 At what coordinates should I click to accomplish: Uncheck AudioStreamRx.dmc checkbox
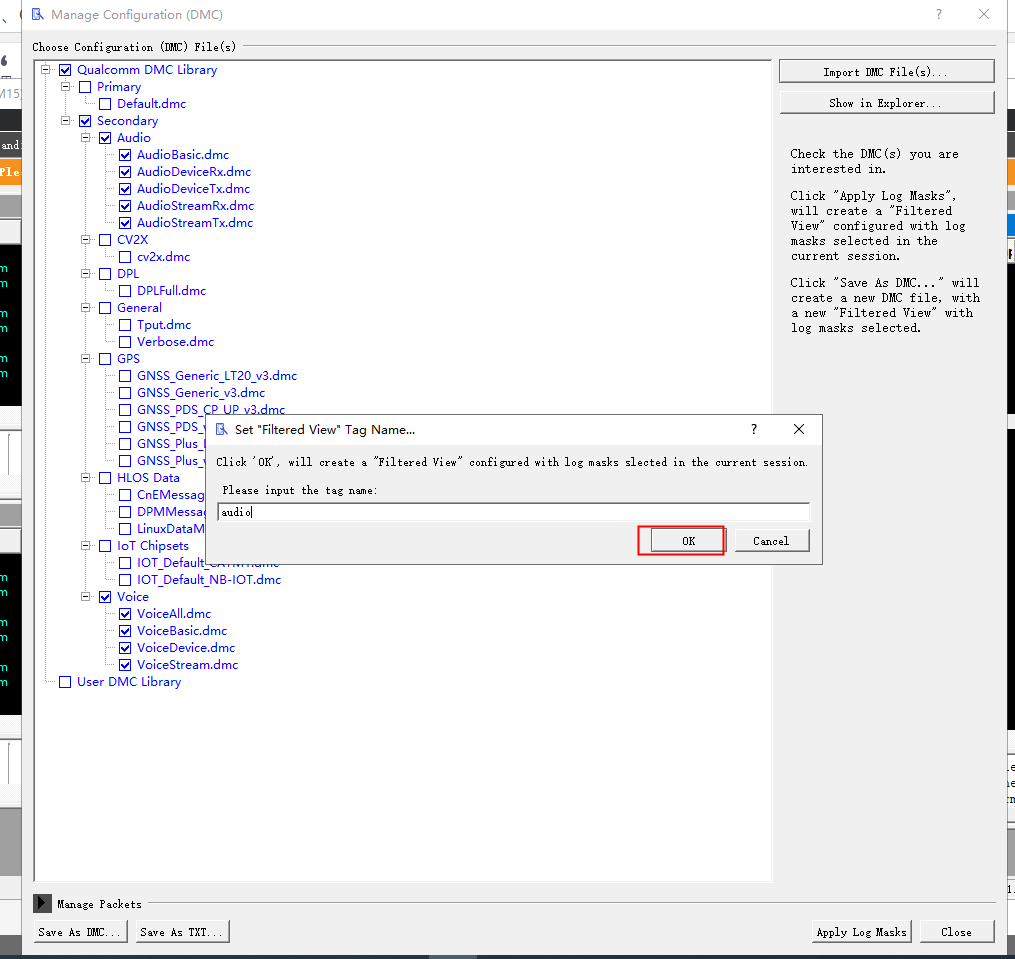(x=125, y=206)
